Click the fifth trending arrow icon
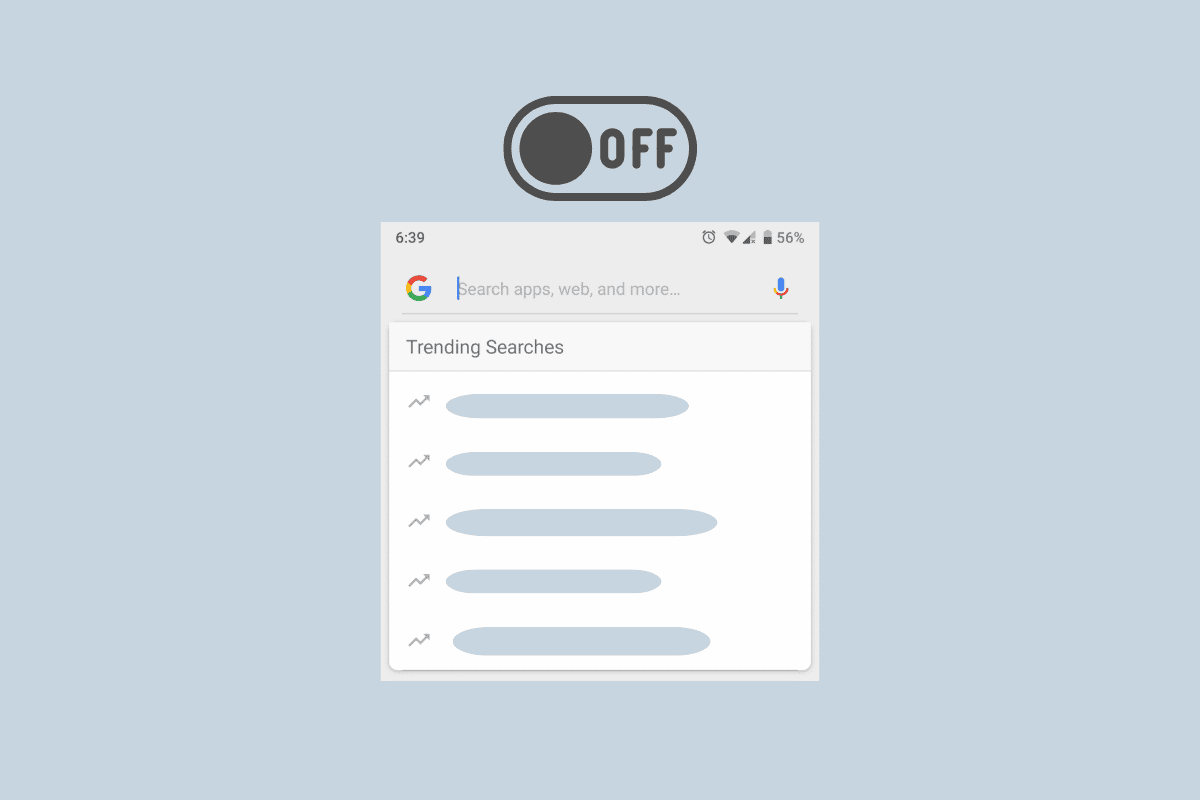The width and height of the screenshot is (1200, 800). coord(419,640)
